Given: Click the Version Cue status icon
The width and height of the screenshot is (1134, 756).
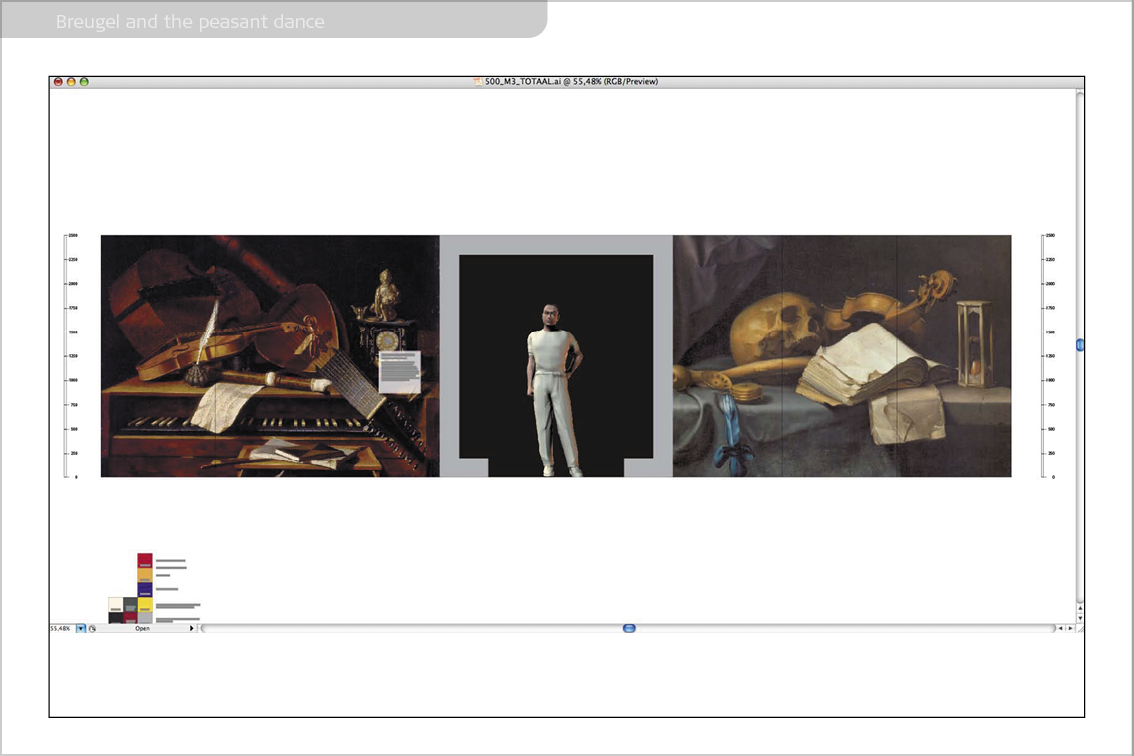Looking at the screenshot, I should coord(92,629).
